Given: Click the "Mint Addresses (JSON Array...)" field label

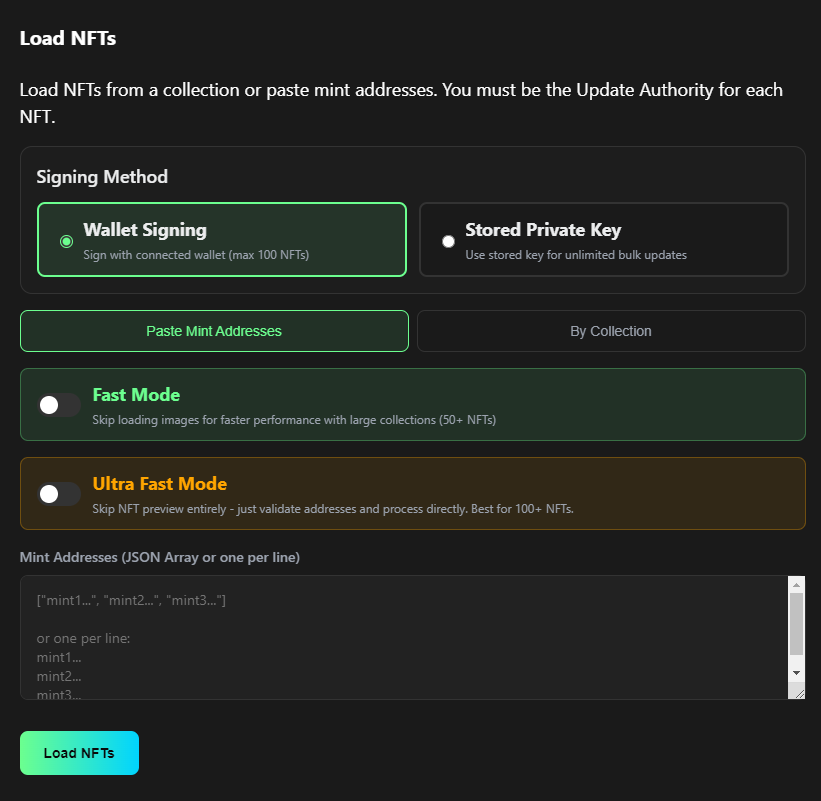Looking at the screenshot, I should tap(160, 557).
